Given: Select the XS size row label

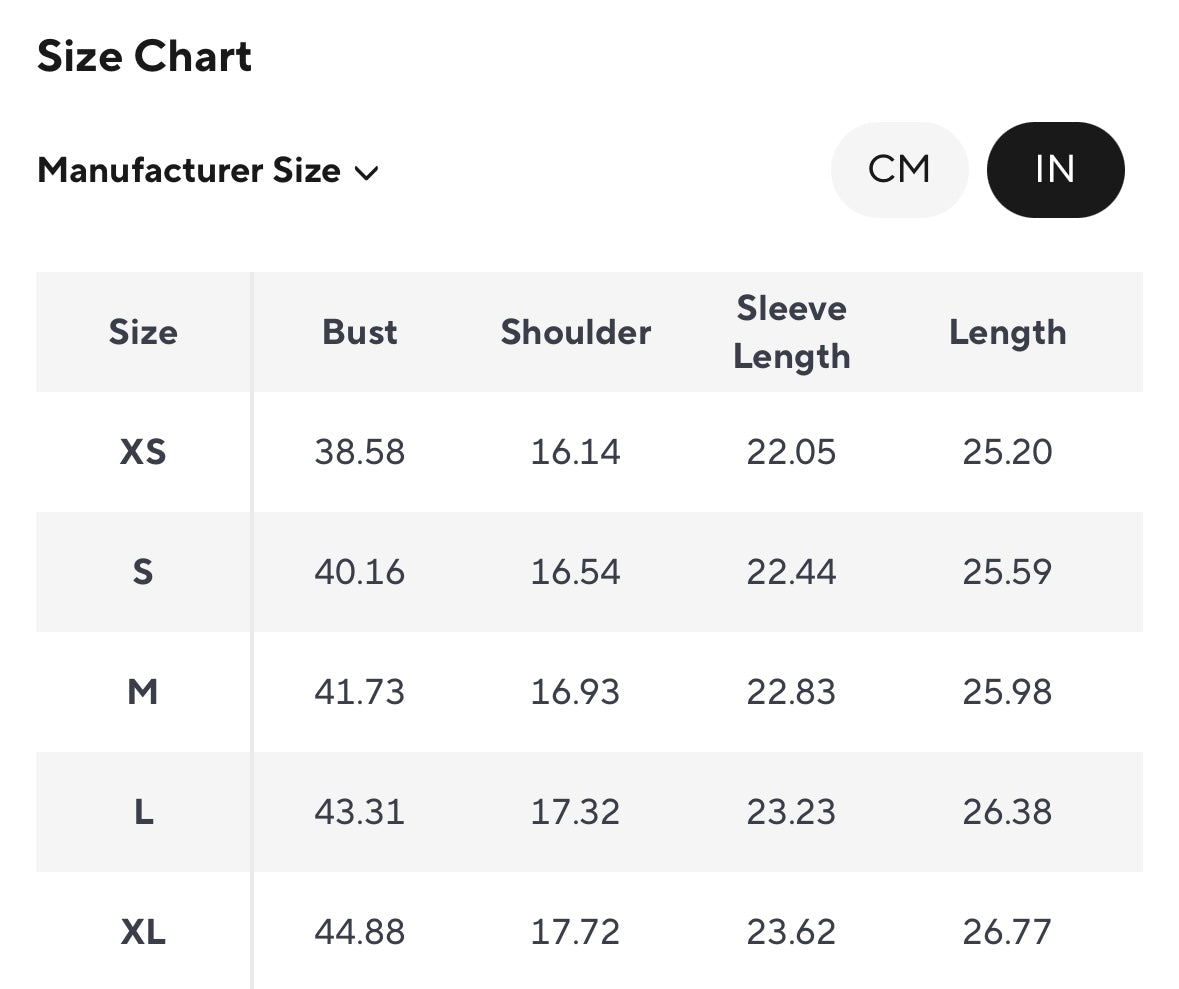Looking at the screenshot, I should (143, 452).
